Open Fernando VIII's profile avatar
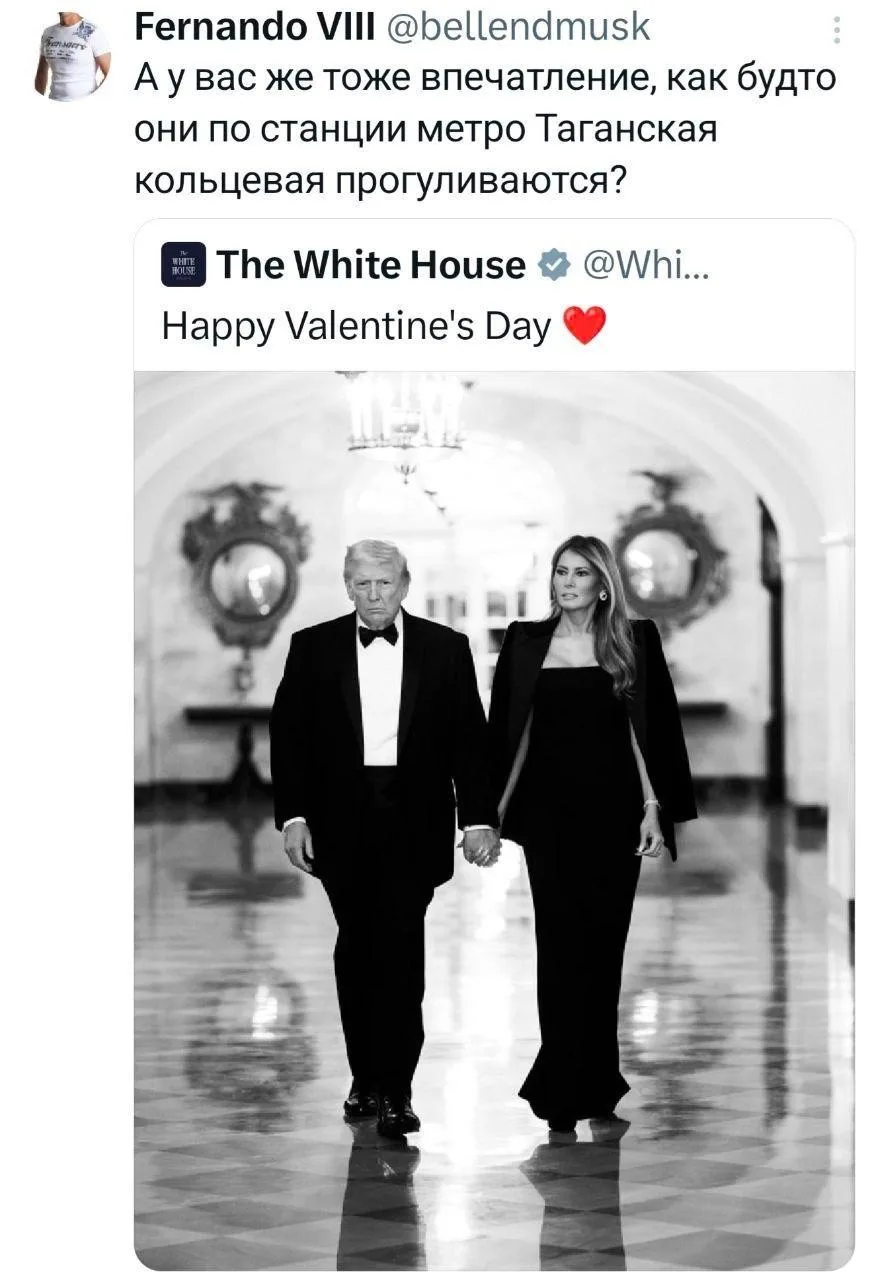Screen dimensions: 876x1280 [71, 56]
